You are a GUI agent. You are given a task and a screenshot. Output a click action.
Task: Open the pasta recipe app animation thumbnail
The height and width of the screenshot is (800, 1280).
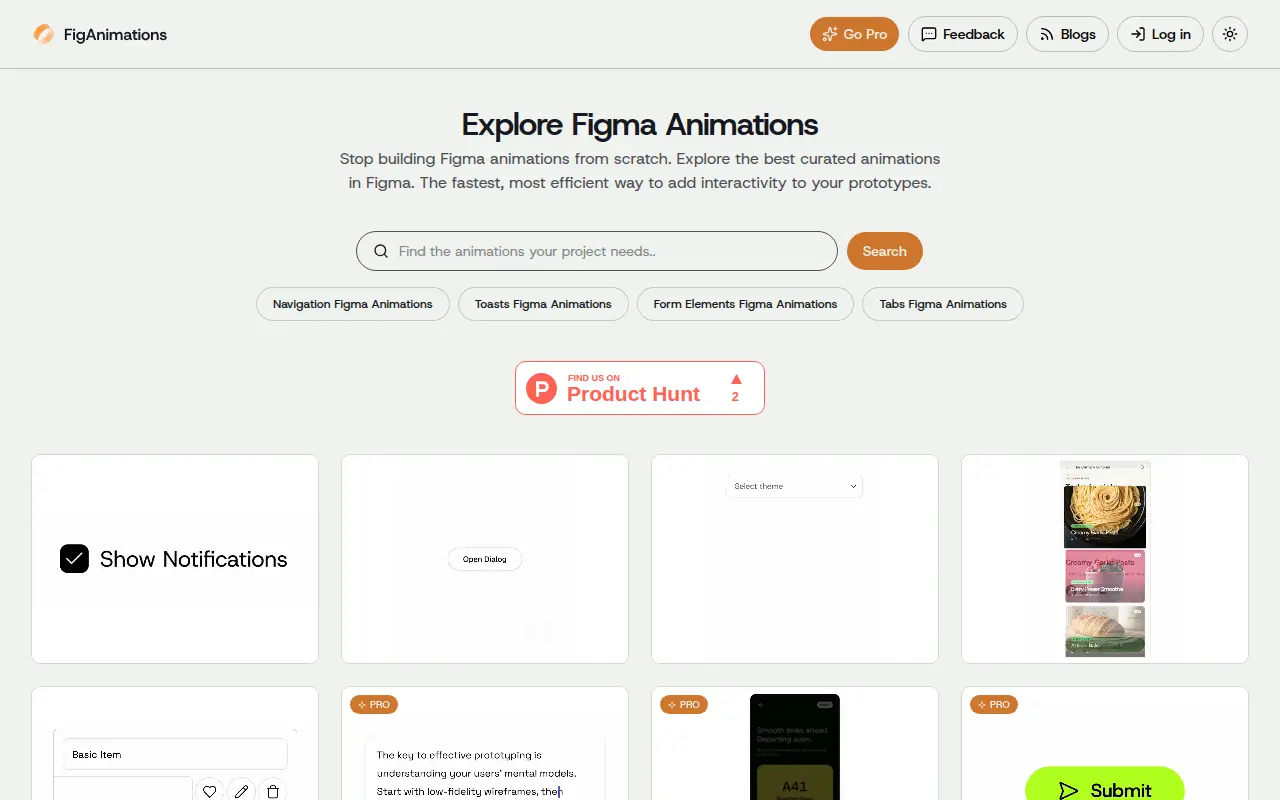[1105, 559]
